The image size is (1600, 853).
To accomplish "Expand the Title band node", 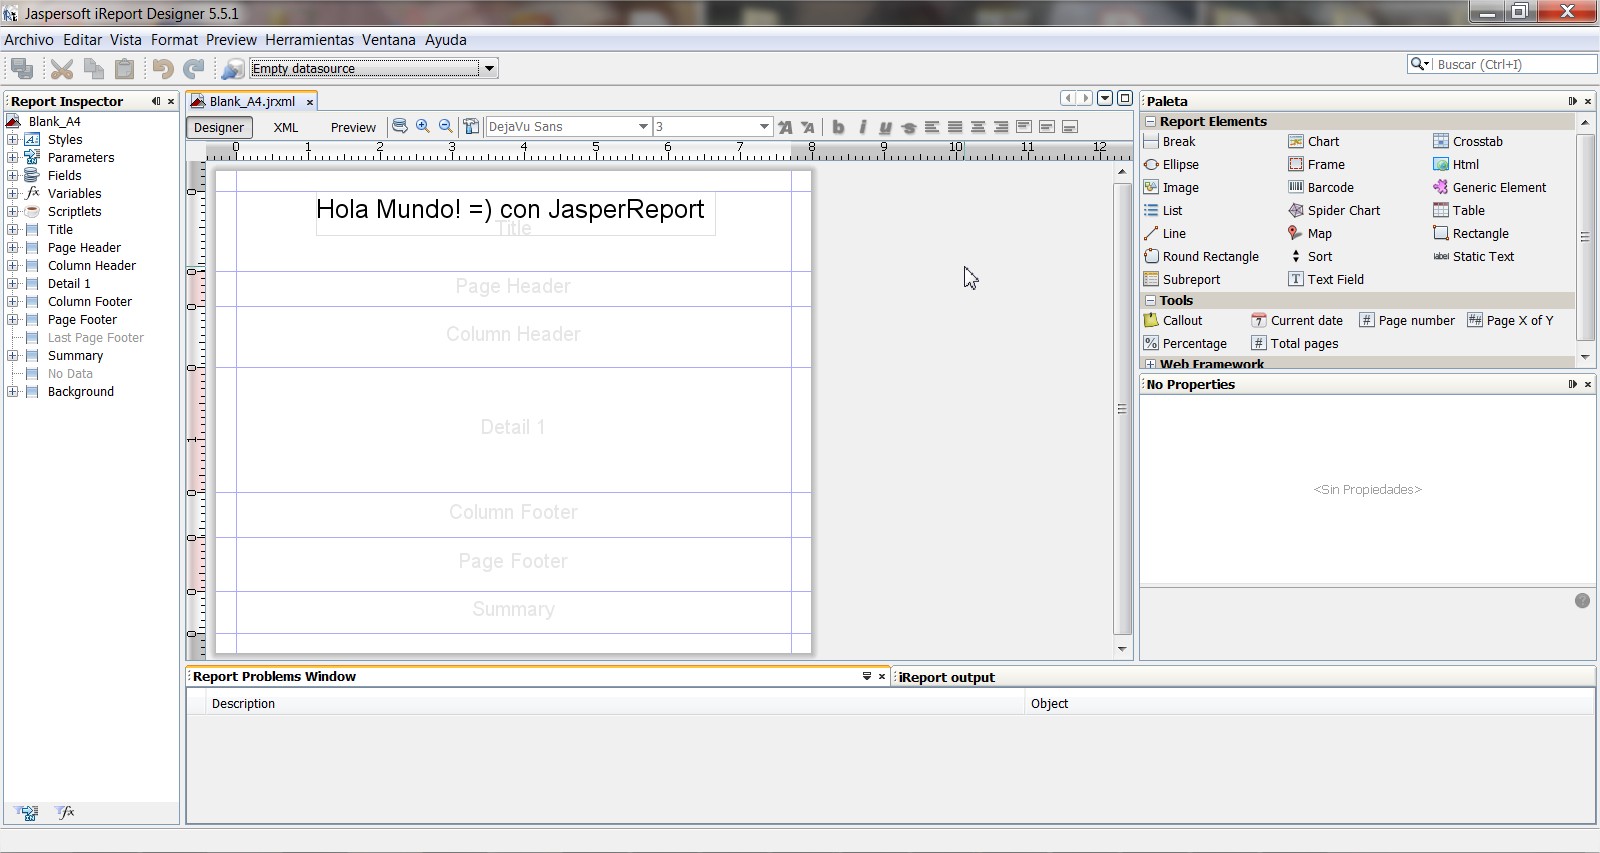I will point(13,230).
